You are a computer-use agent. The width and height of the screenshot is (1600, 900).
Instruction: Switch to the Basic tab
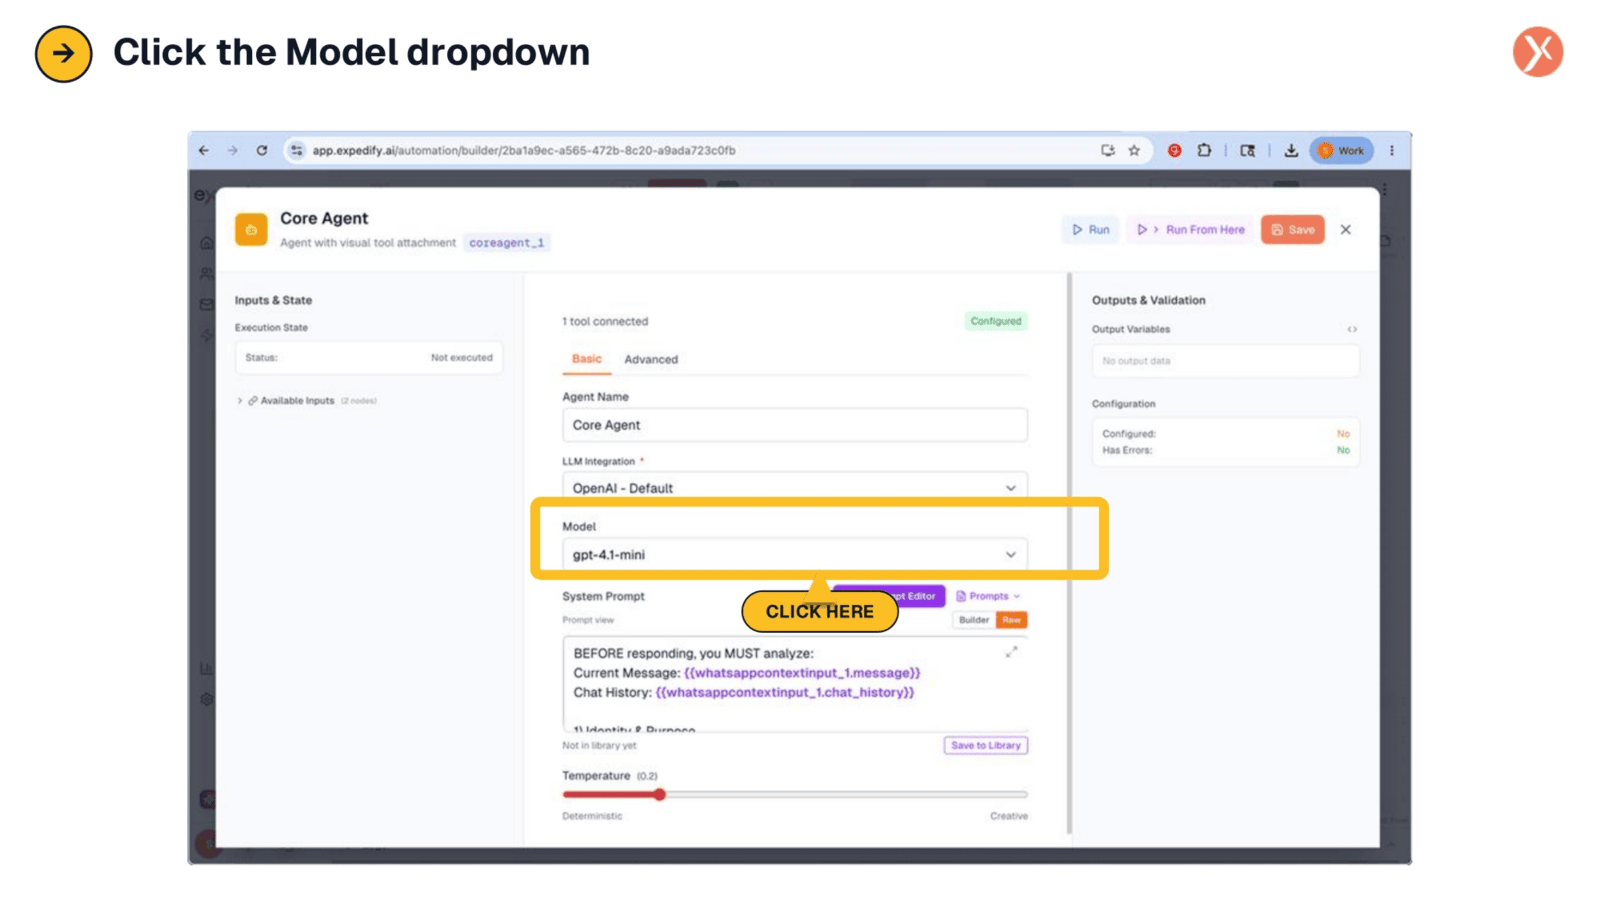point(587,359)
